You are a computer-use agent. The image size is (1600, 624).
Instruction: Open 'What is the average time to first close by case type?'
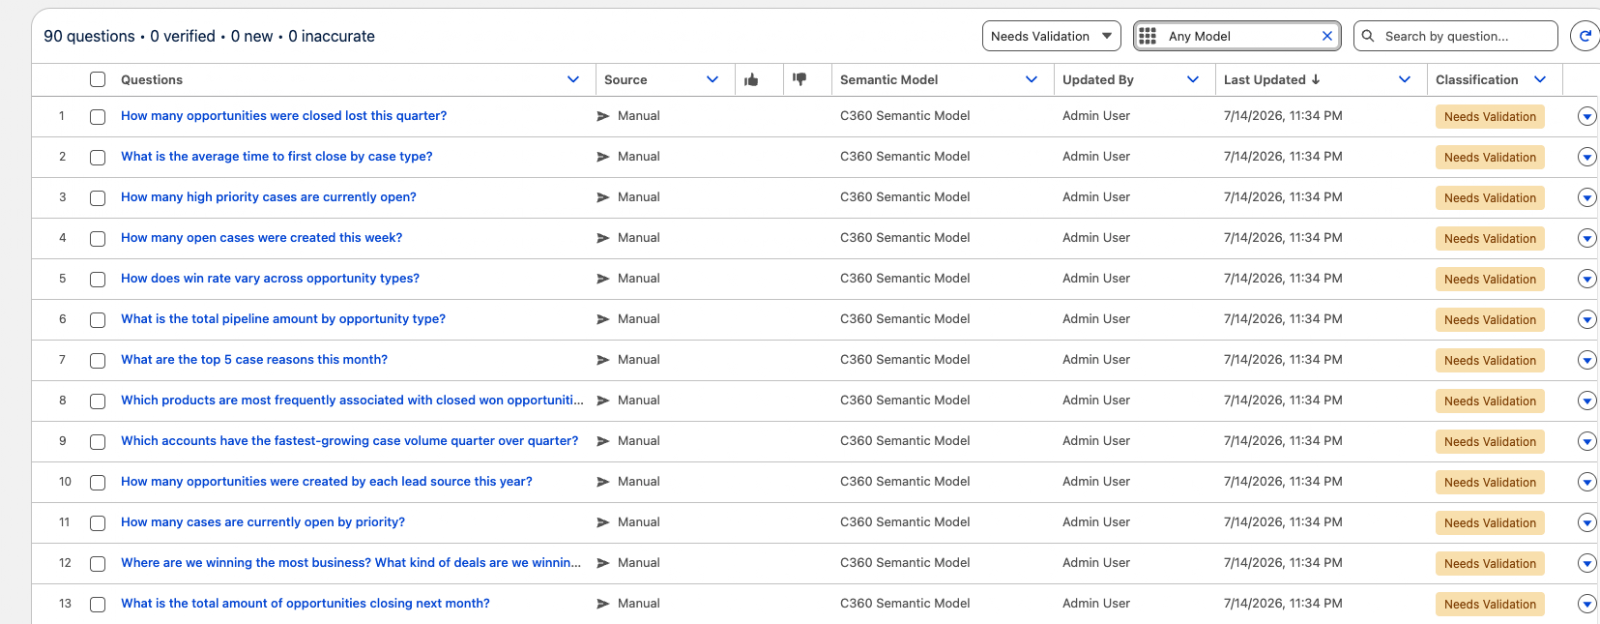pyautogui.click(x=277, y=156)
